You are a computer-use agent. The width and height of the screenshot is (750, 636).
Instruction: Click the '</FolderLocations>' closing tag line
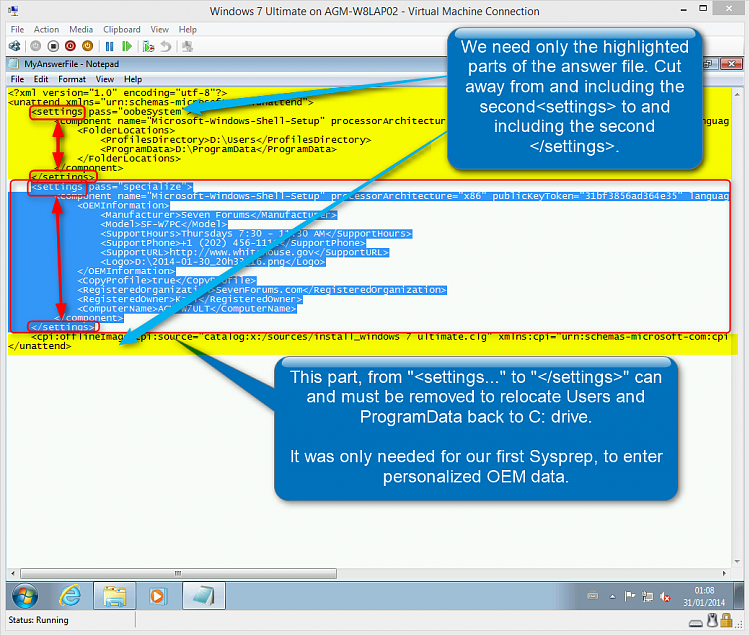point(129,158)
